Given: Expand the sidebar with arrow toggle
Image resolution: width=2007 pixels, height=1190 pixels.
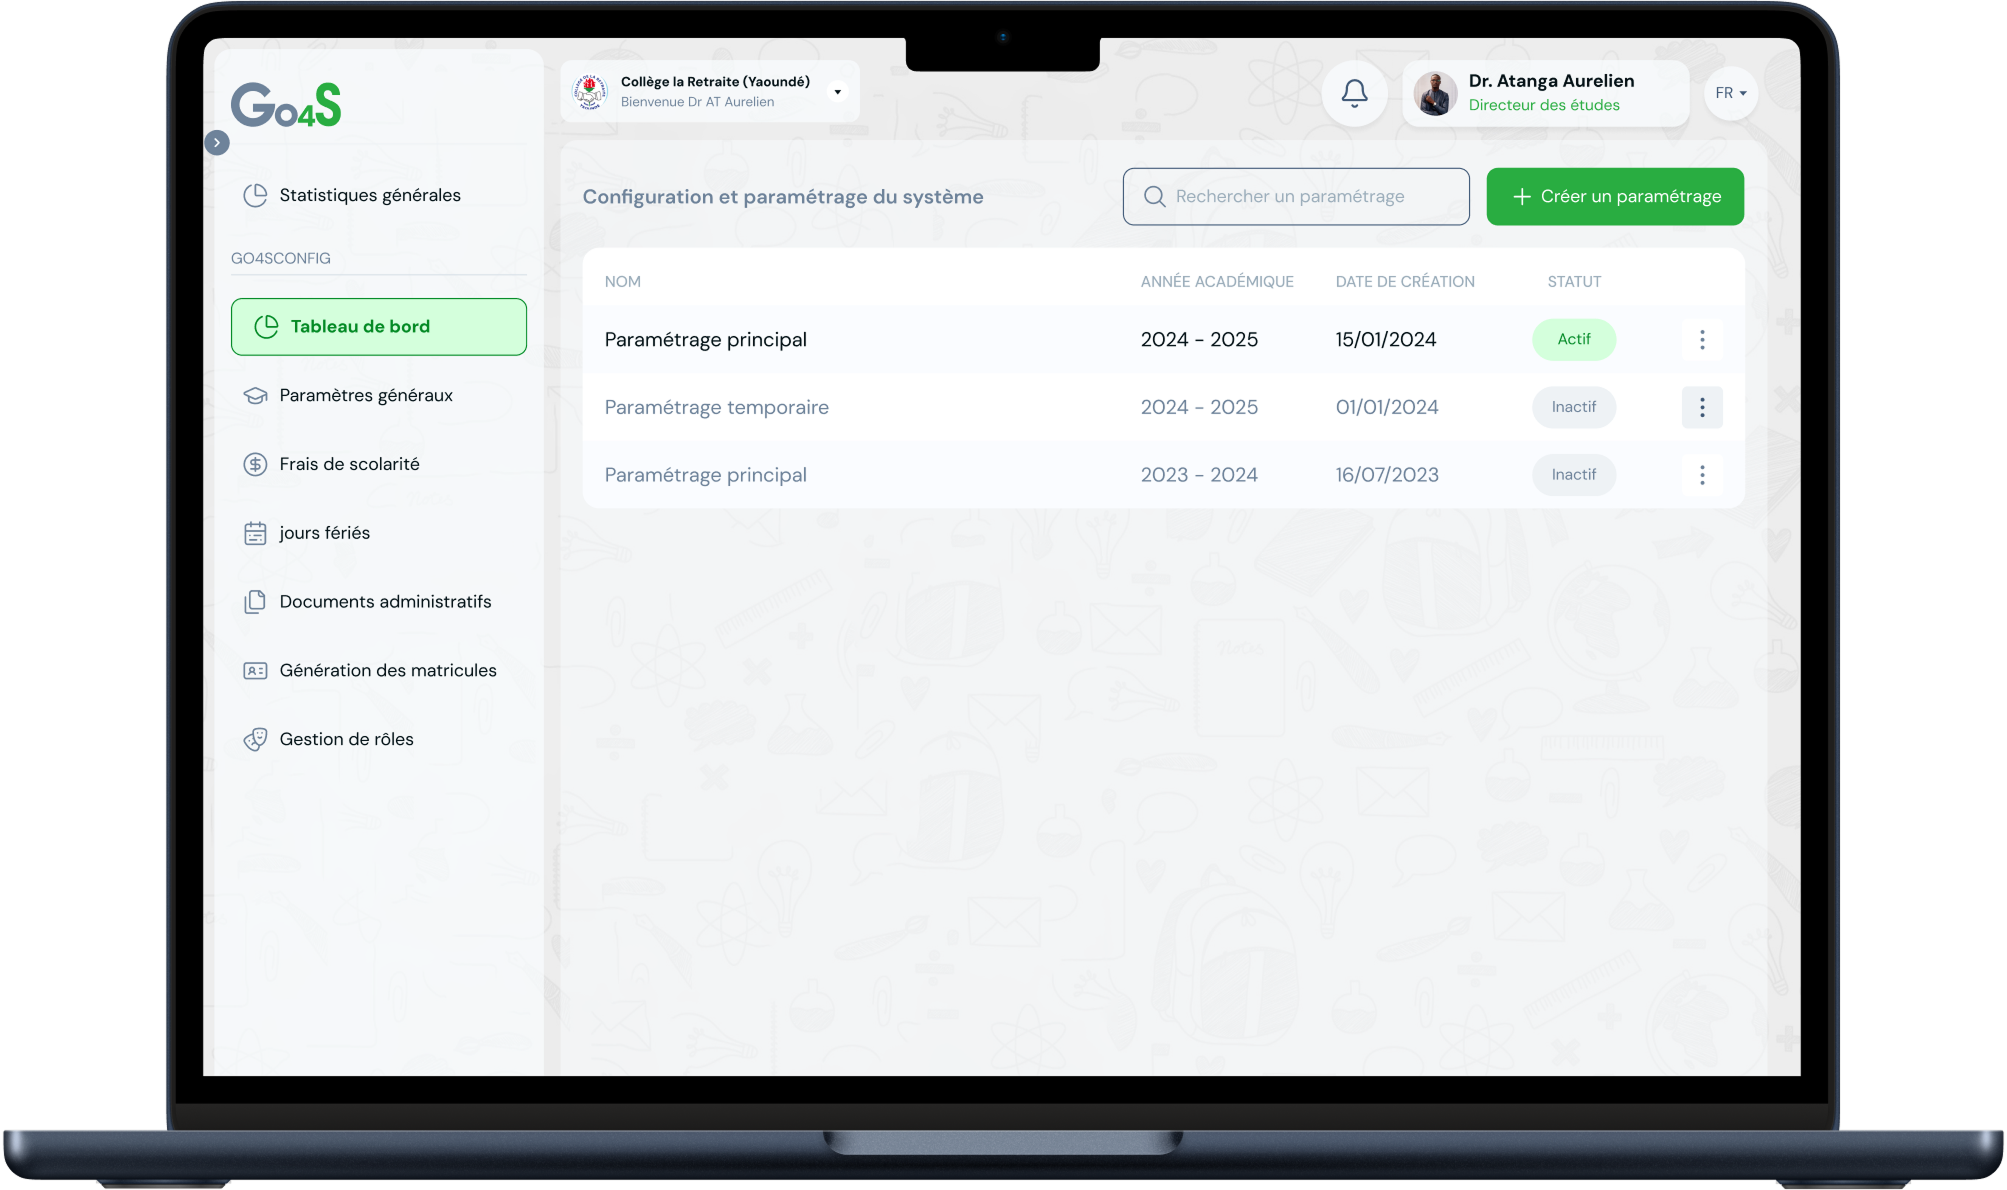Looking at the screenshot, I should pos(217,143).
